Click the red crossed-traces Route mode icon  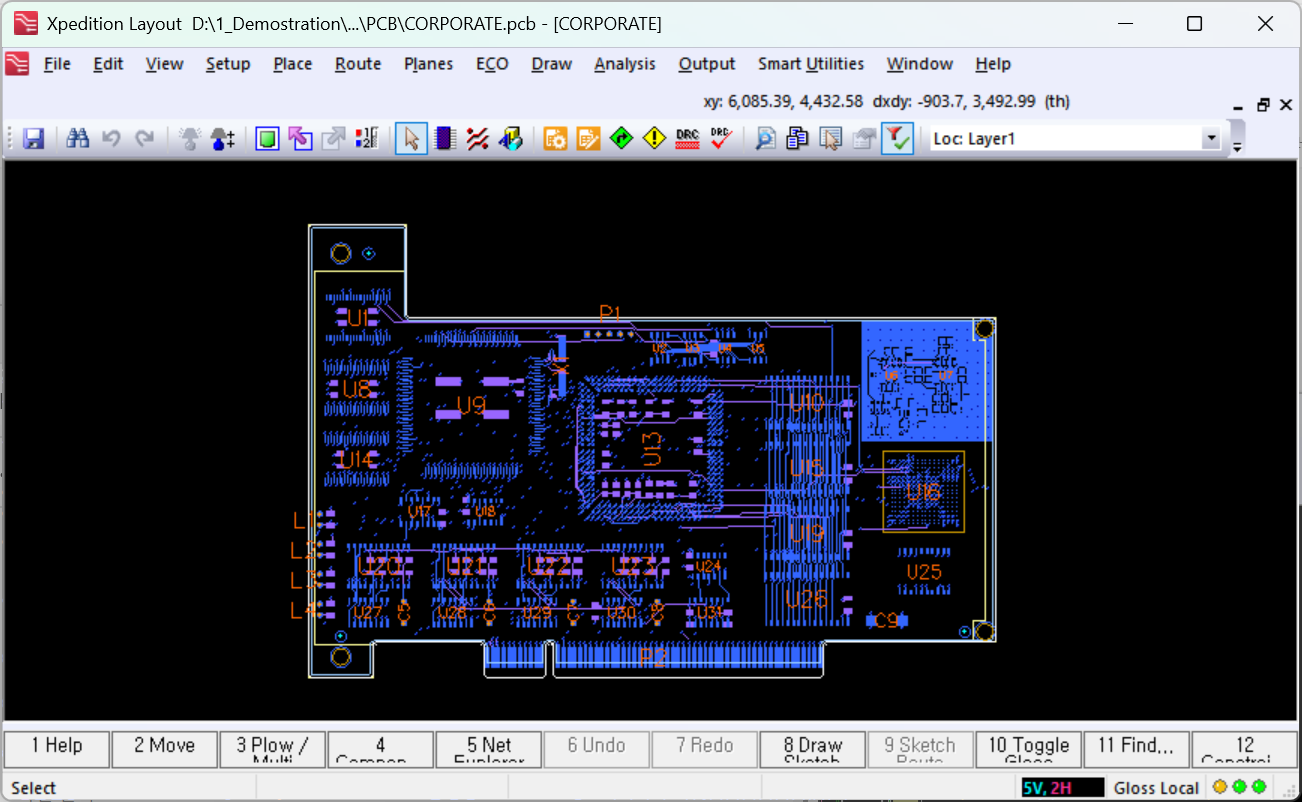[x=478, y=139]
